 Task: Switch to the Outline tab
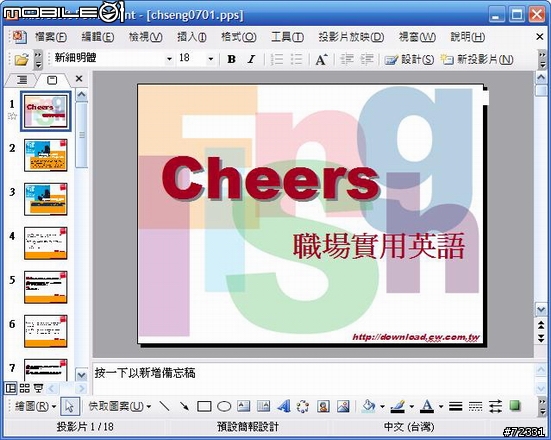tap(21, 80)
